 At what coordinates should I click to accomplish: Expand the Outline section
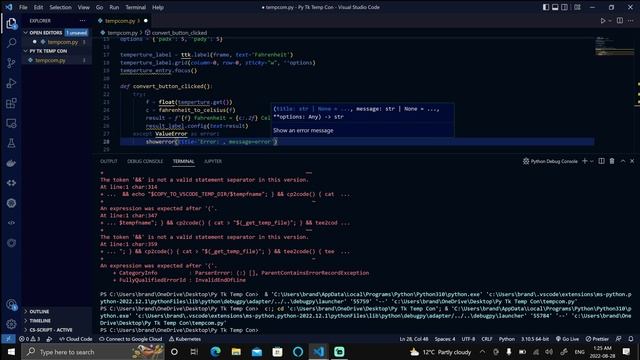39,311
